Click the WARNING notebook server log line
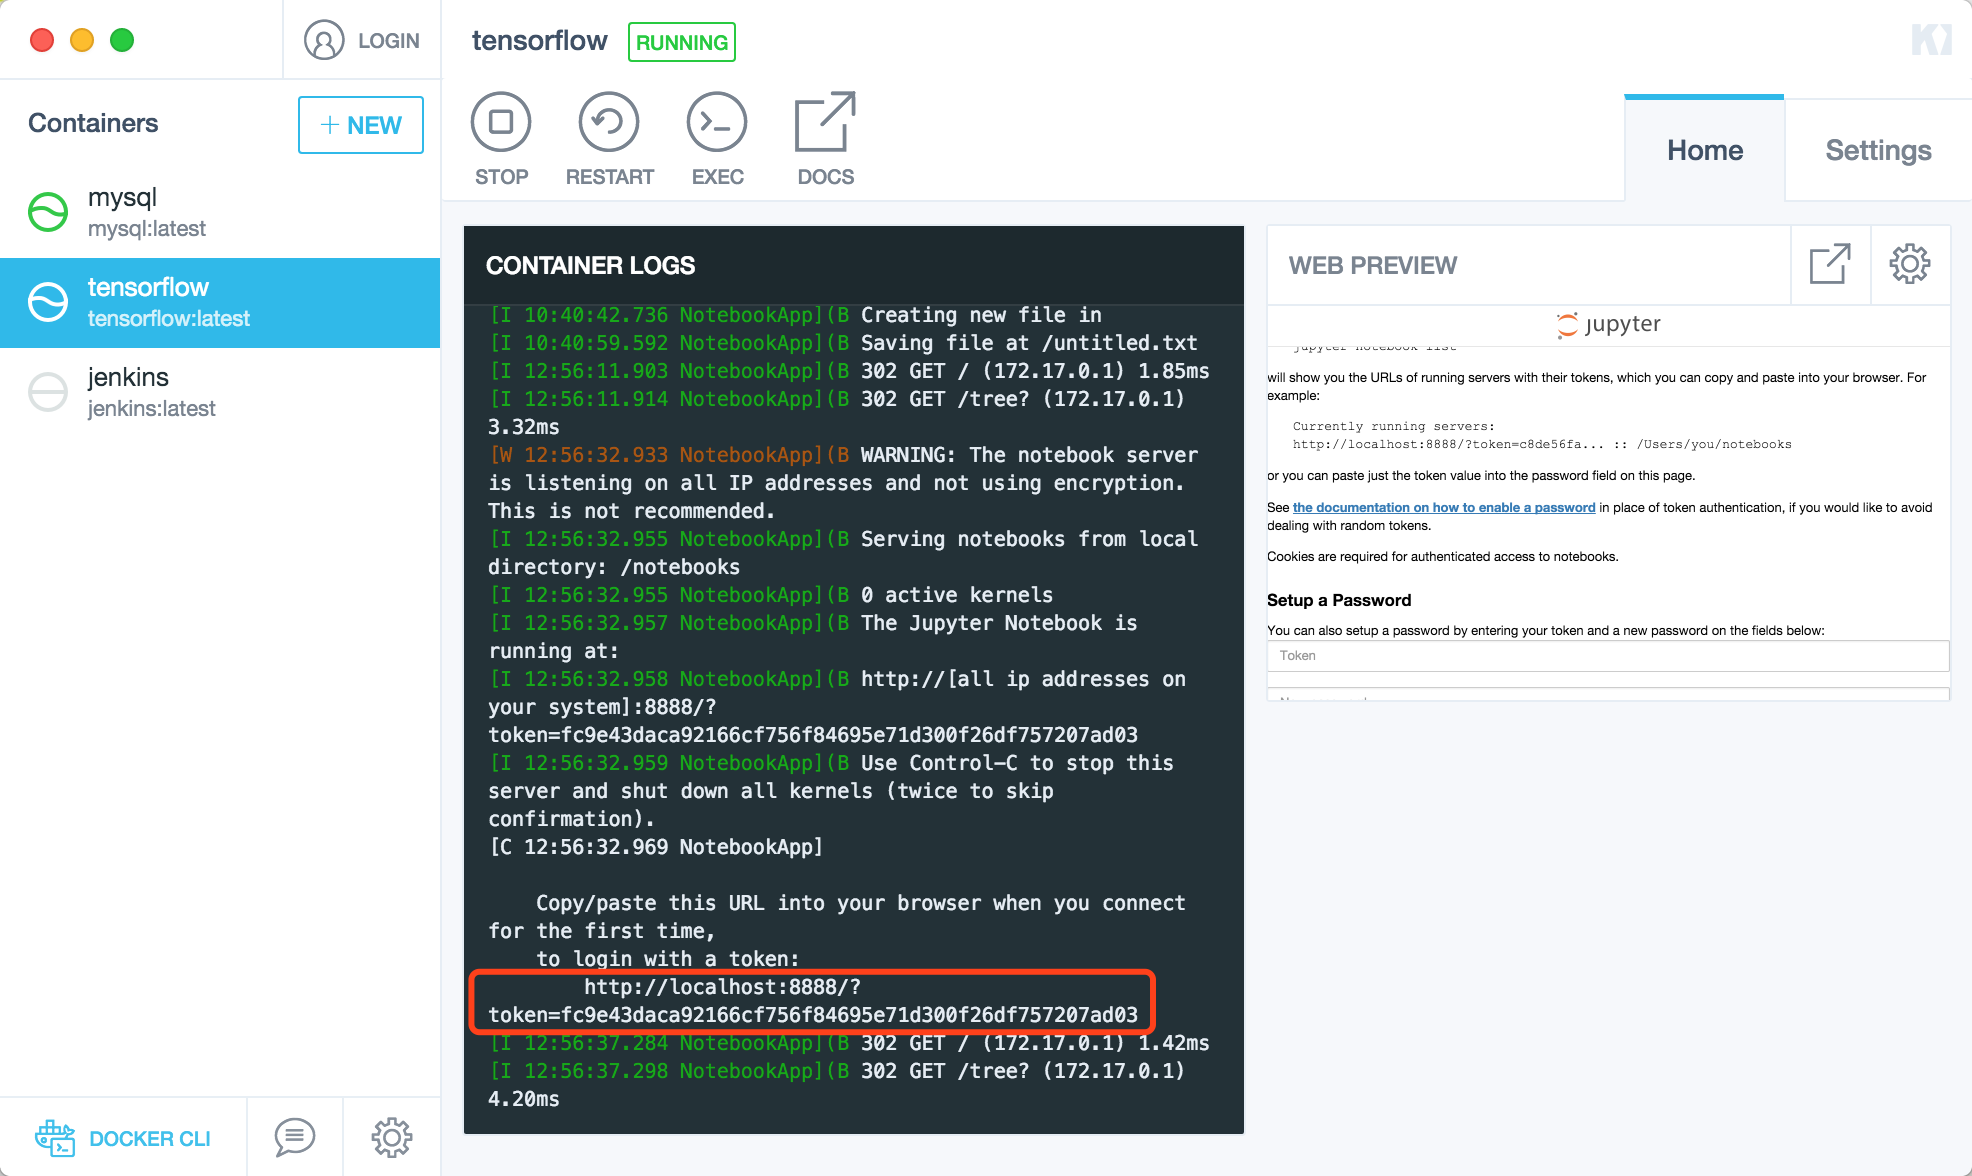1972x1176 pixels. 843,483
